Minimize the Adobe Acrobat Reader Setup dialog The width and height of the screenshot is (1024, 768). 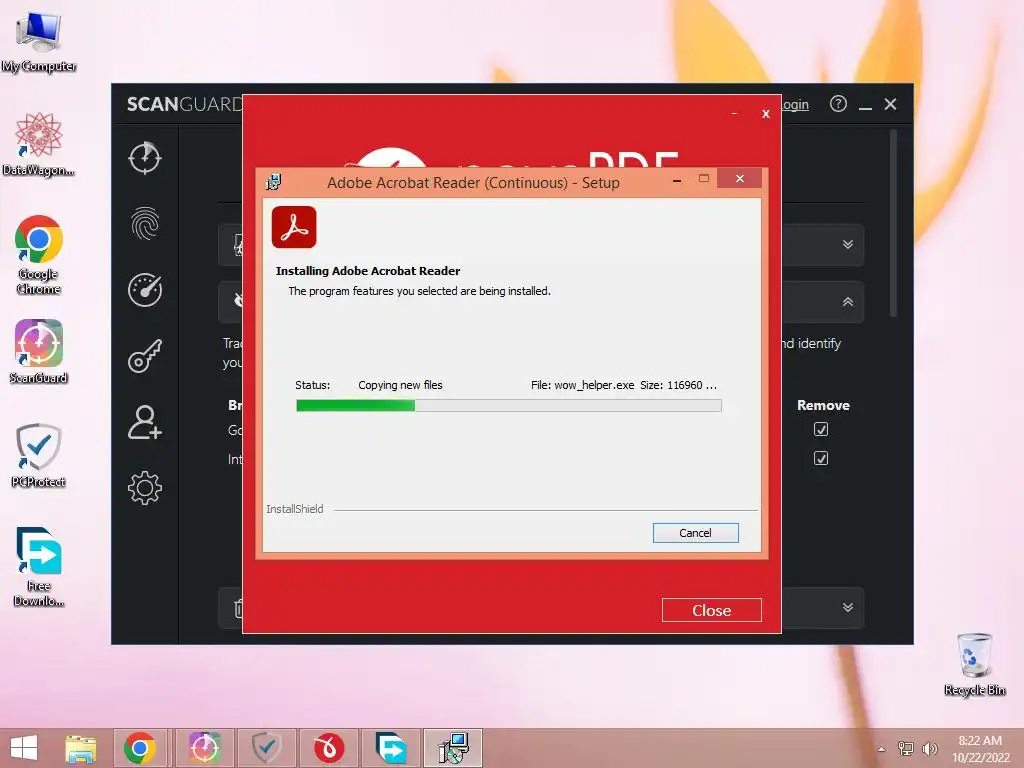point(677,180)
